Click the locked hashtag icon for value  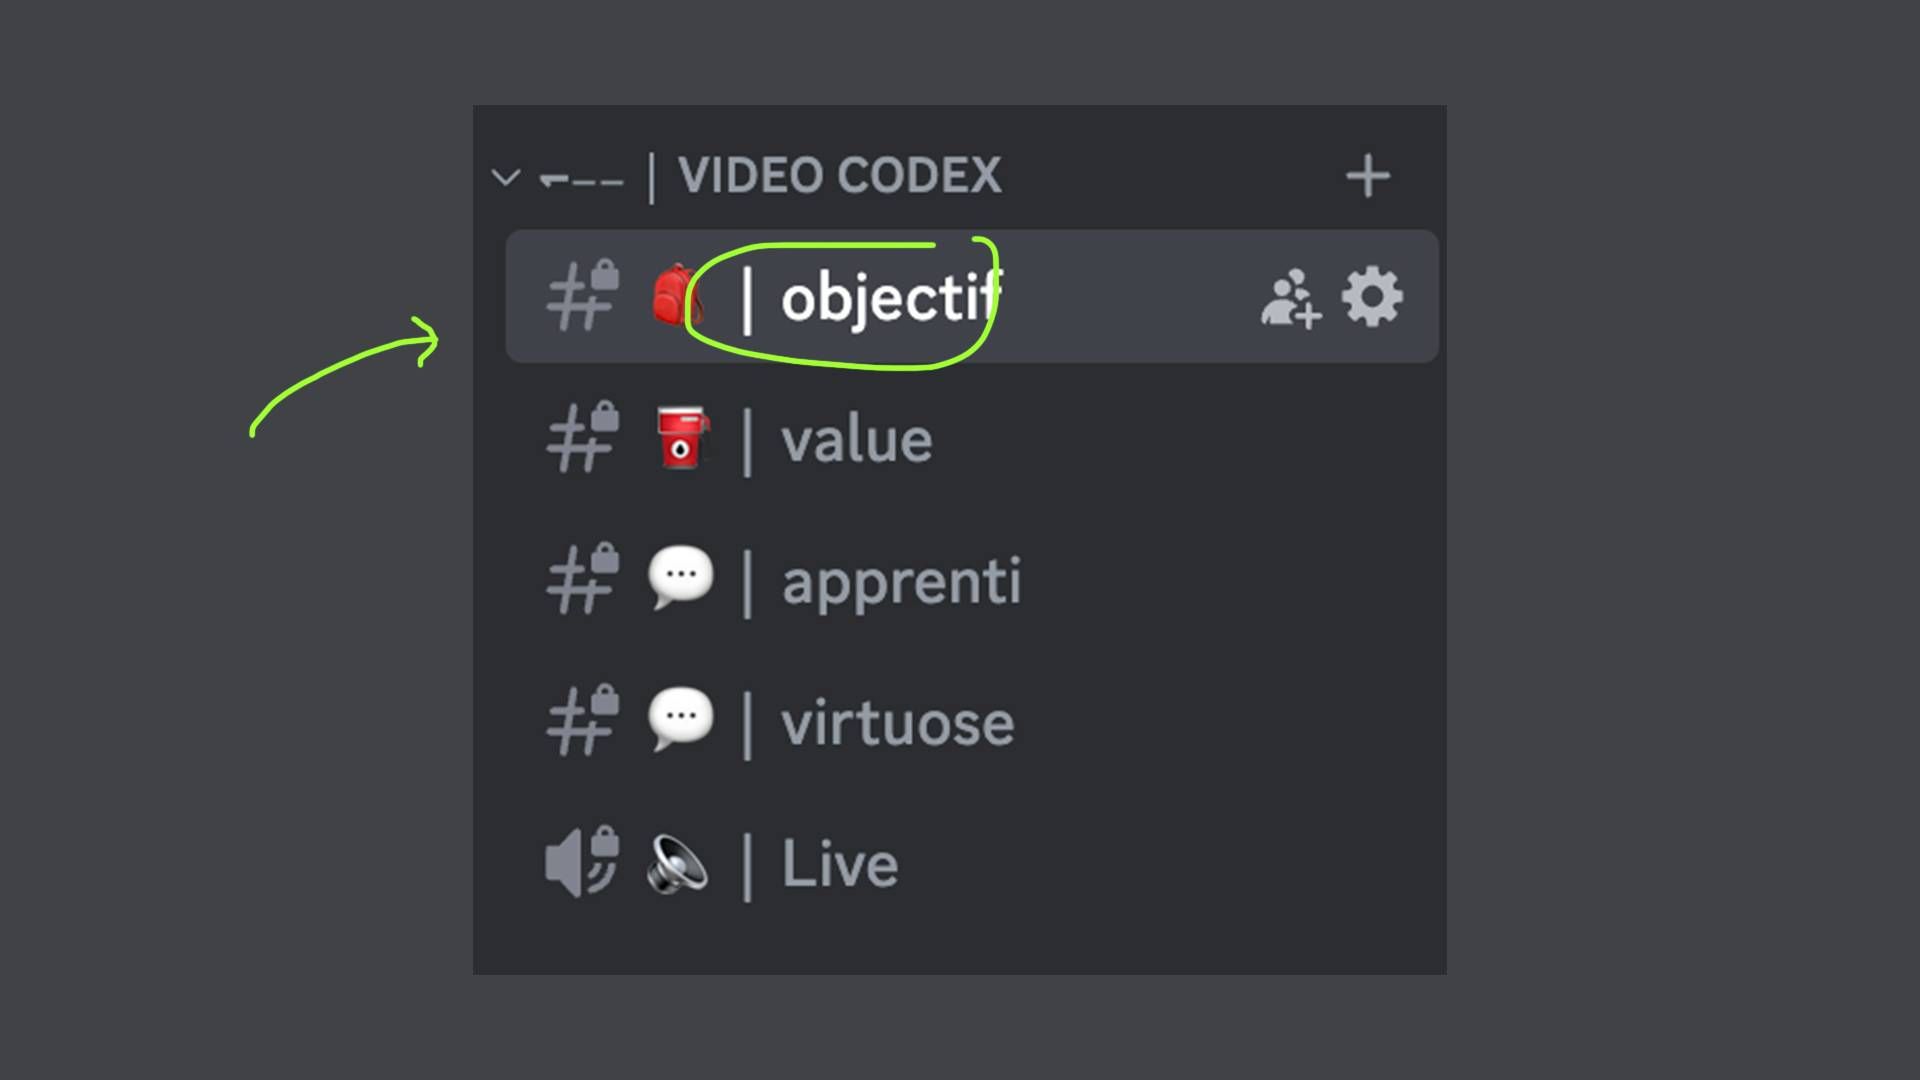click(x=582, y=438)
